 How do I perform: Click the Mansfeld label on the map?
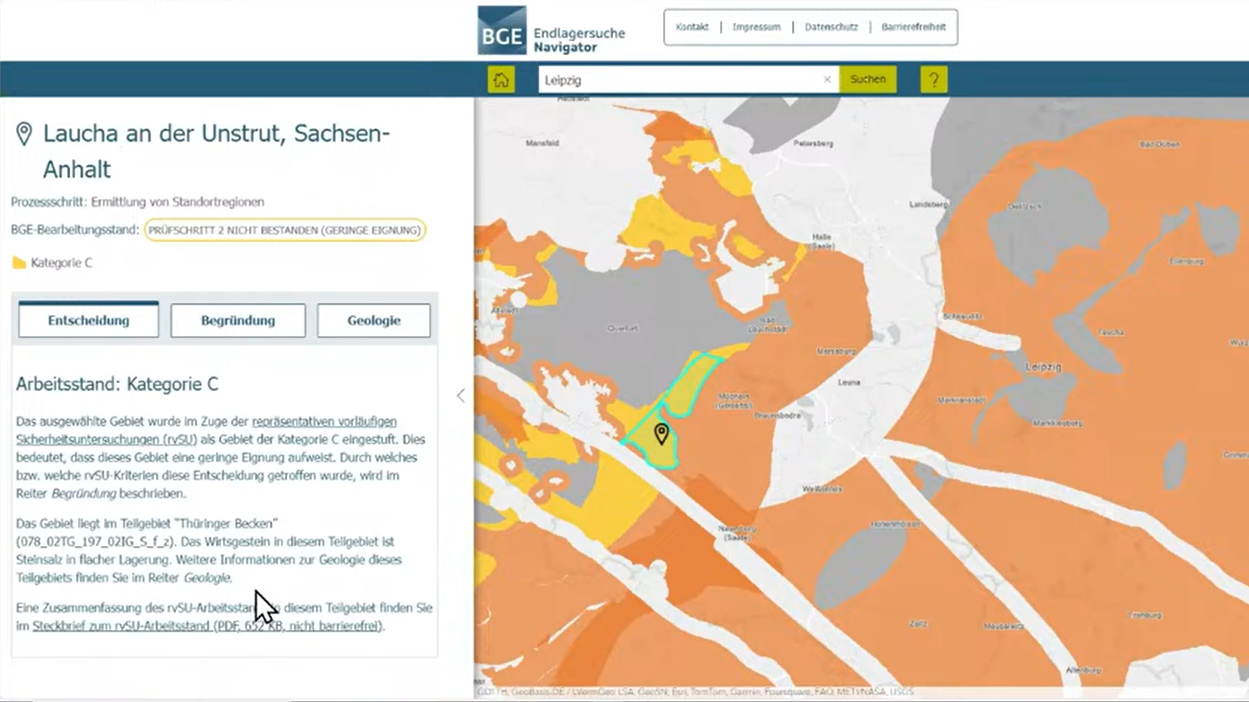click(x=542, y=144)
